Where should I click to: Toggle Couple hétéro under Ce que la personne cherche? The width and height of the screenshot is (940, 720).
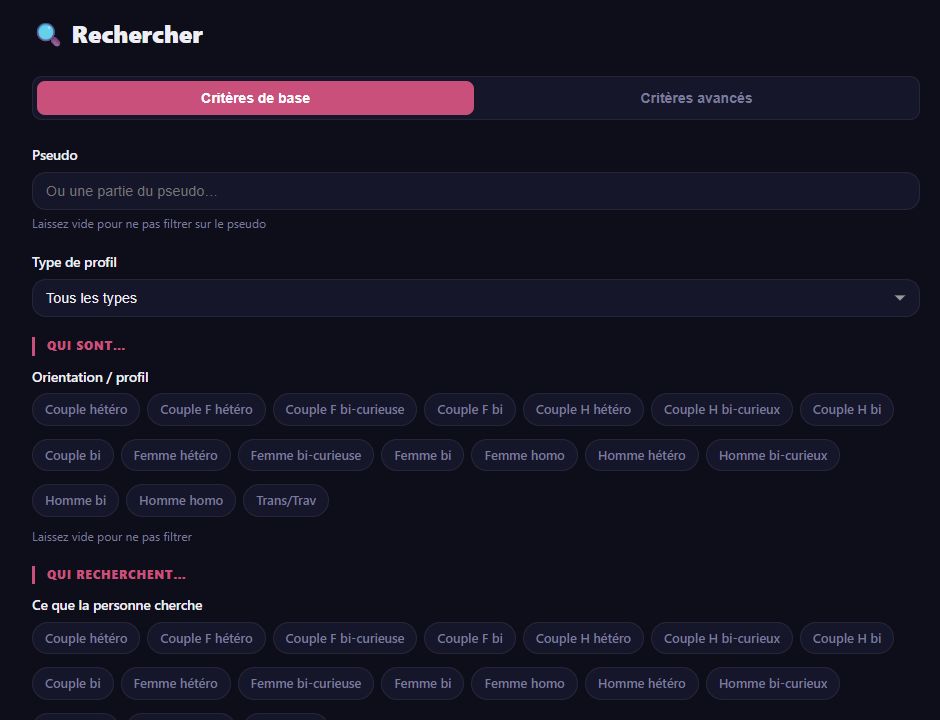pos(86,638)
